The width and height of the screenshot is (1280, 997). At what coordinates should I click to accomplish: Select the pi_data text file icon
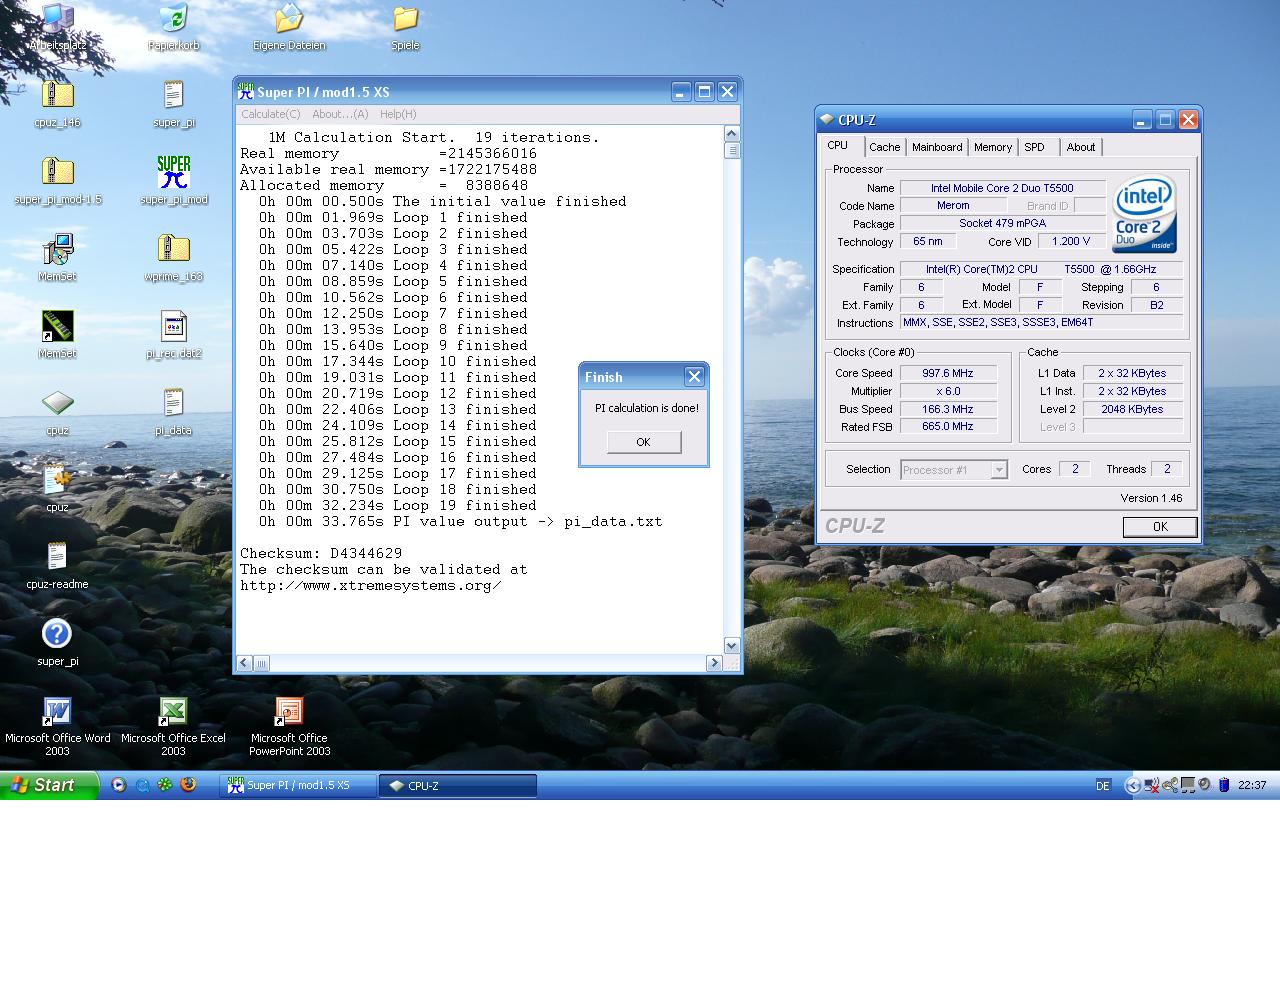(173, 403)
